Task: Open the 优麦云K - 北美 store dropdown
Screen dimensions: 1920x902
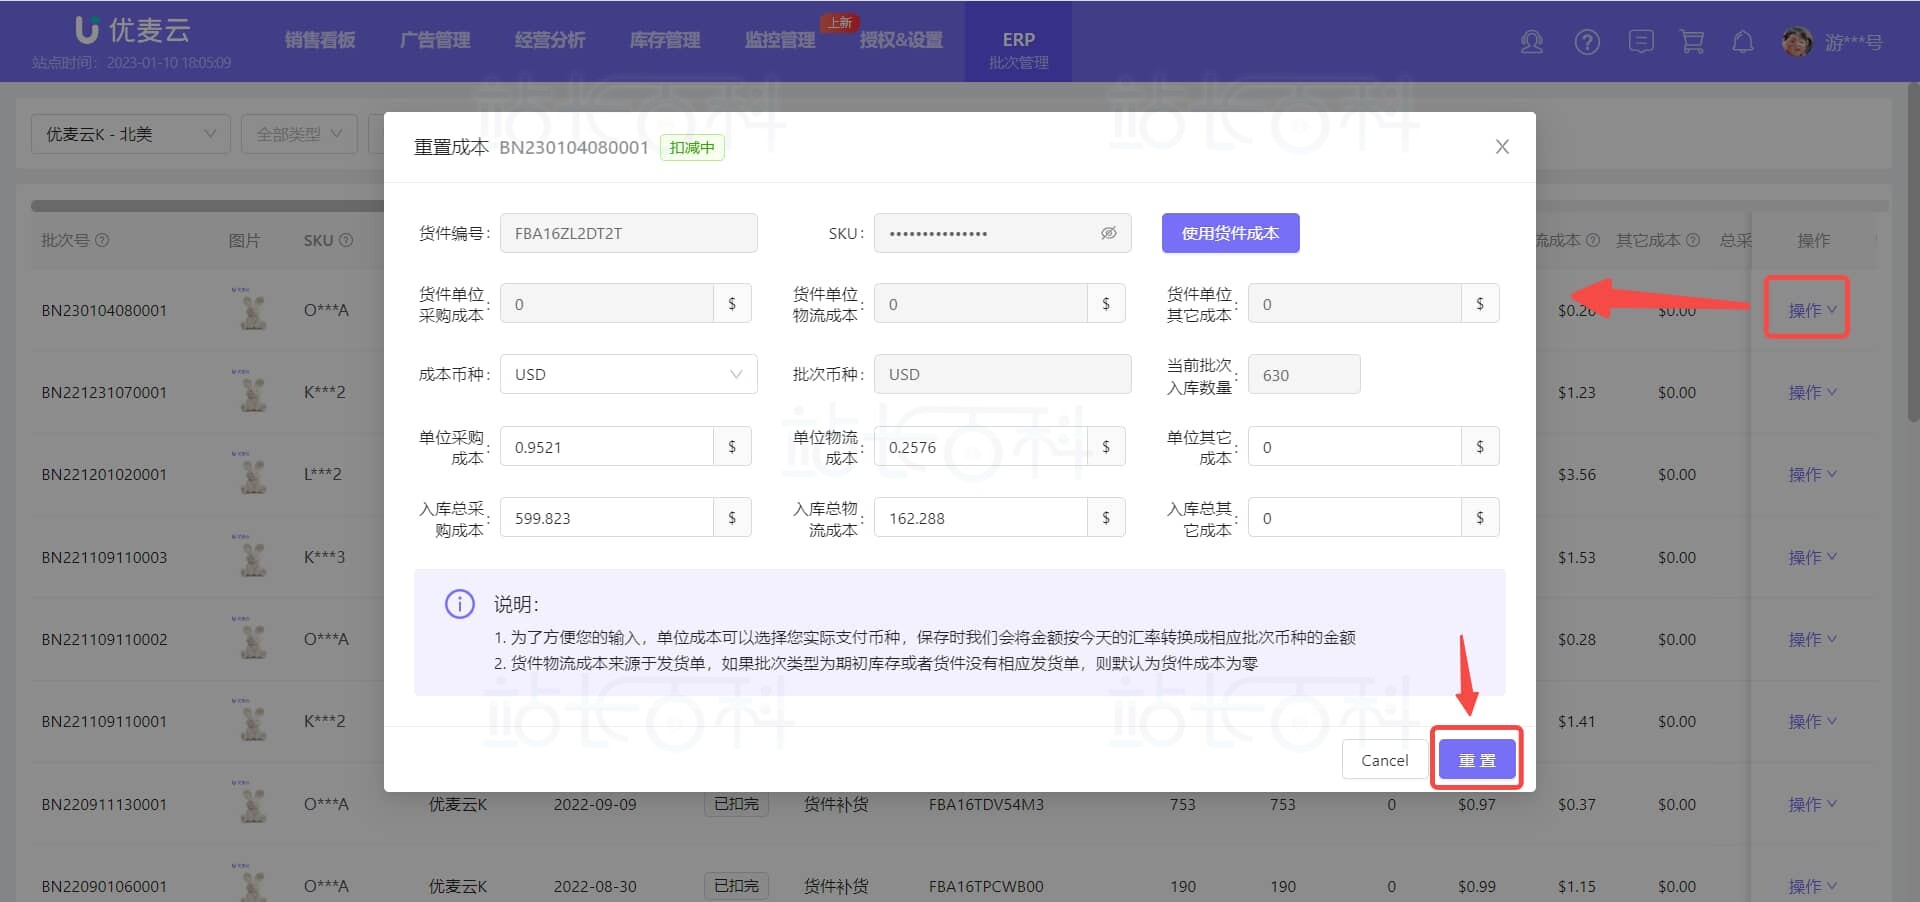Action: point(130,134)
